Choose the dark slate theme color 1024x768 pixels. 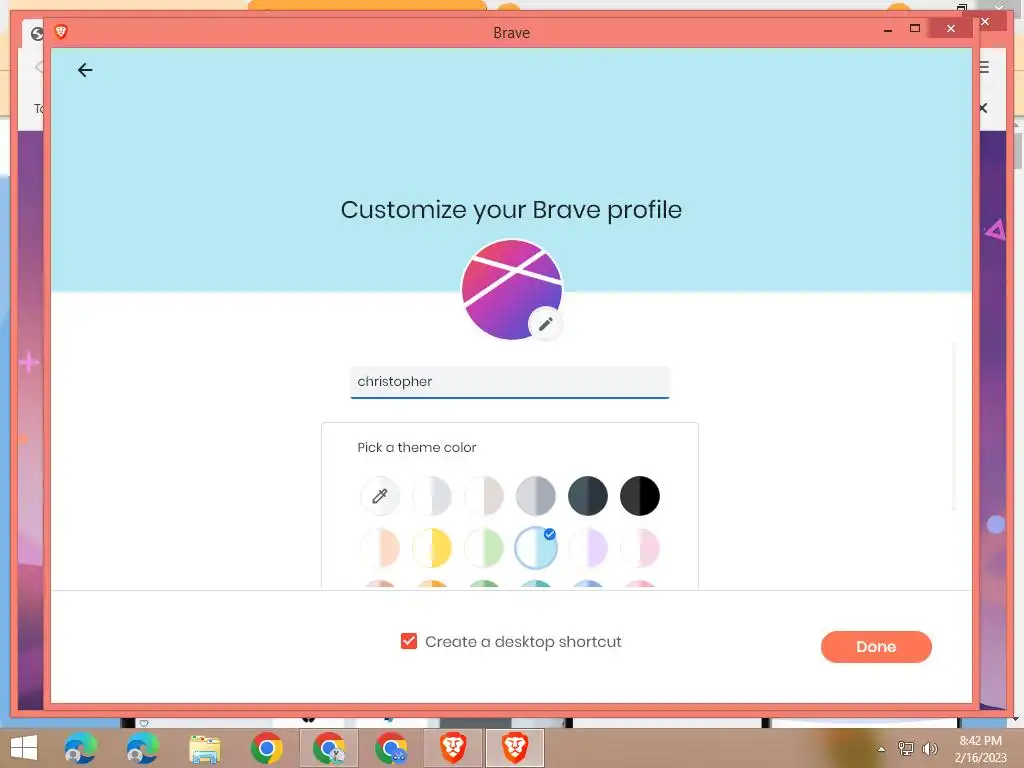[x=588, y=496]
